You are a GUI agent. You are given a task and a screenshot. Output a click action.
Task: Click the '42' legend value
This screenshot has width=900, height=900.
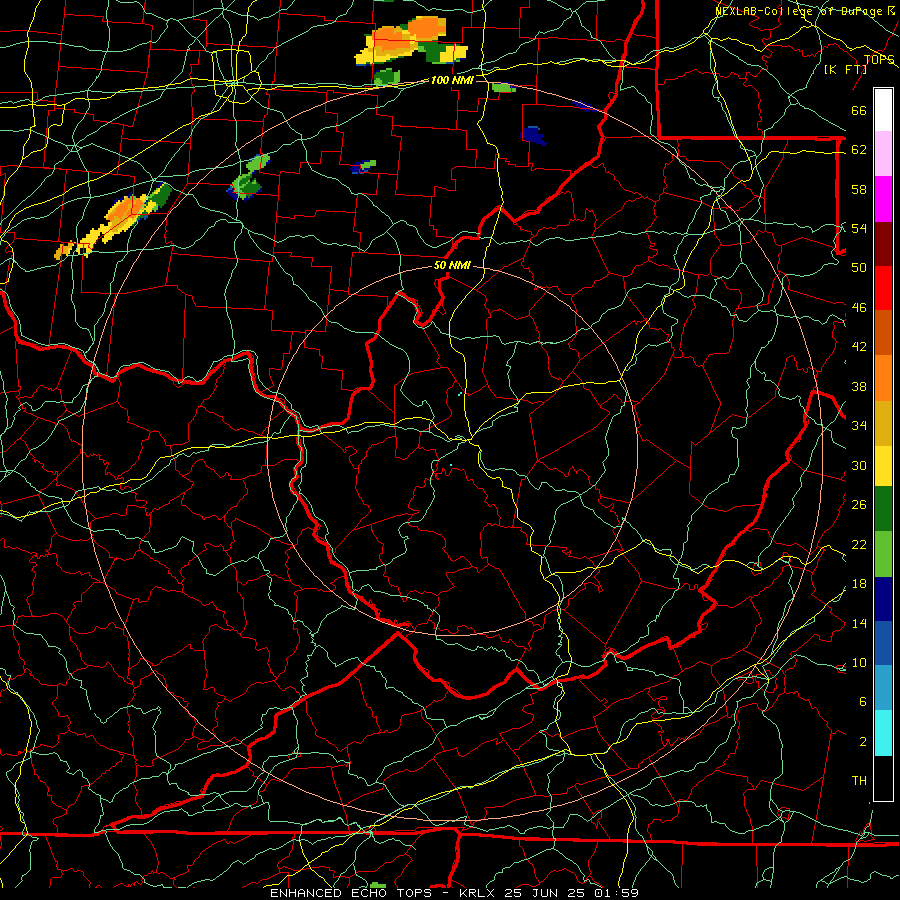[x=859, y=347]
